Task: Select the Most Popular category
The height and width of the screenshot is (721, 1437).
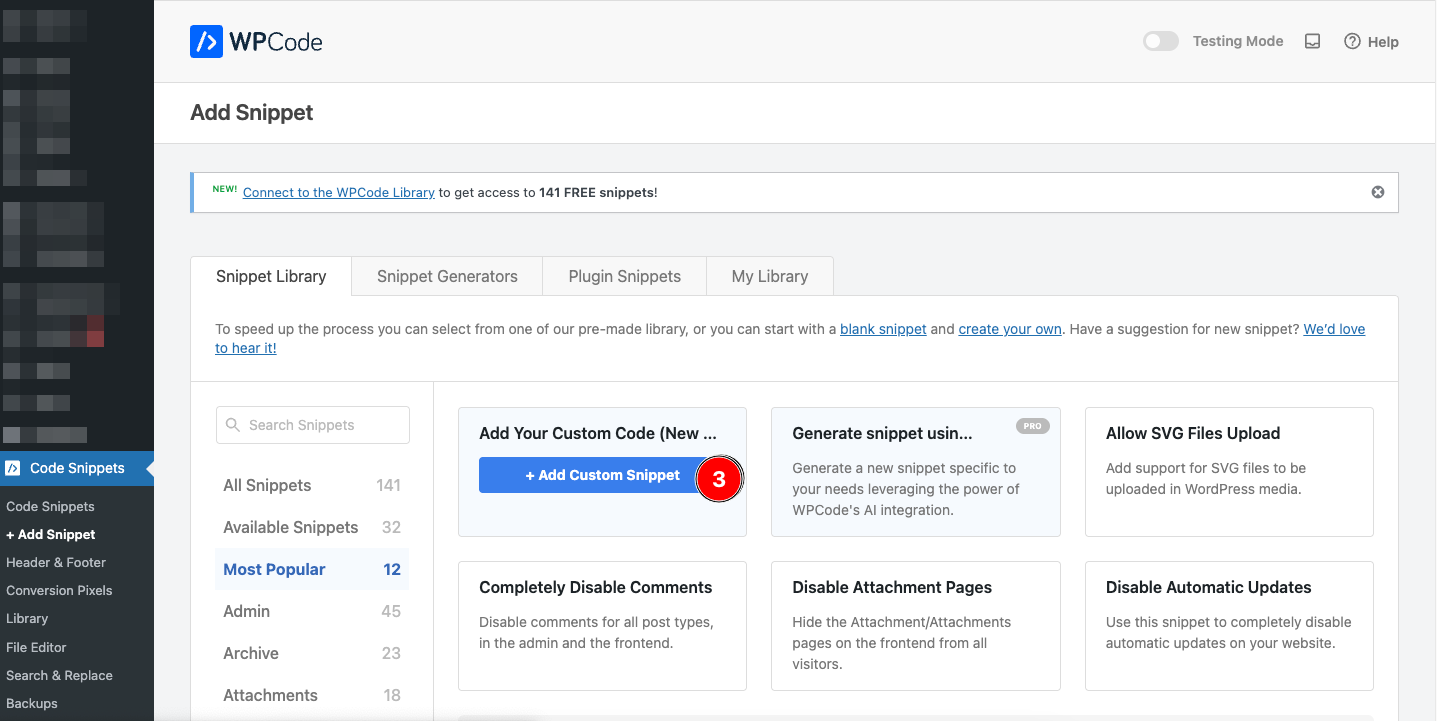Action: [x=312, y=569]
